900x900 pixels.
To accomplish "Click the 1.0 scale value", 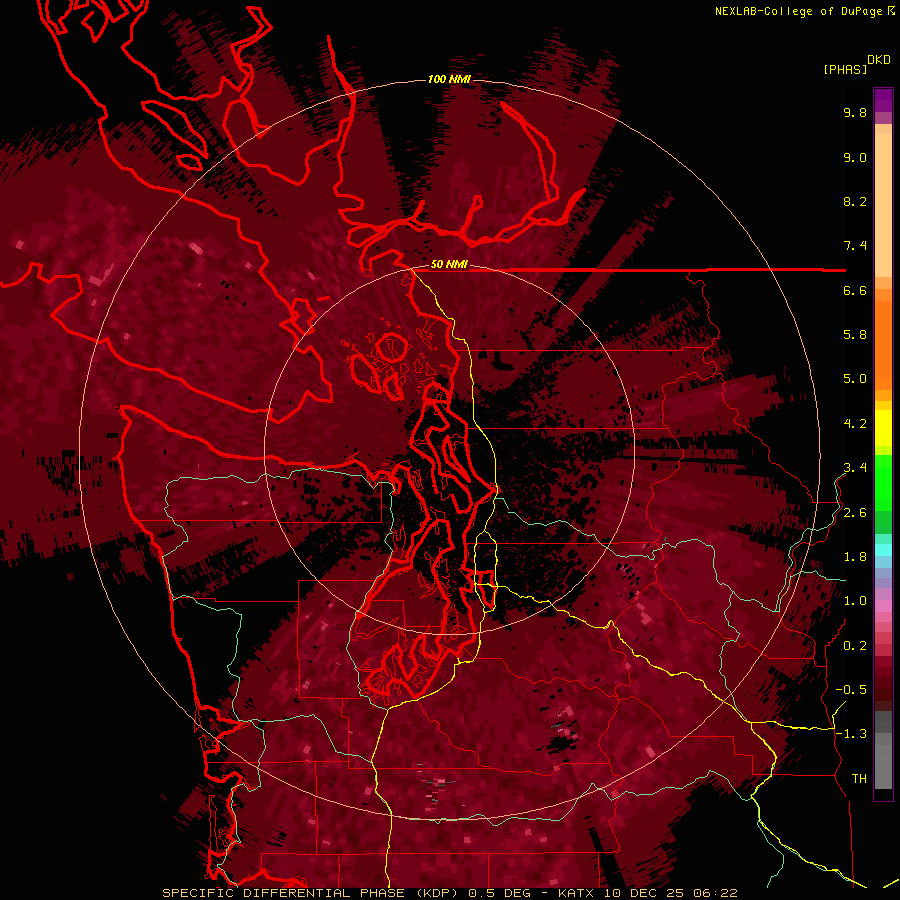I will (x=855, y=601).
